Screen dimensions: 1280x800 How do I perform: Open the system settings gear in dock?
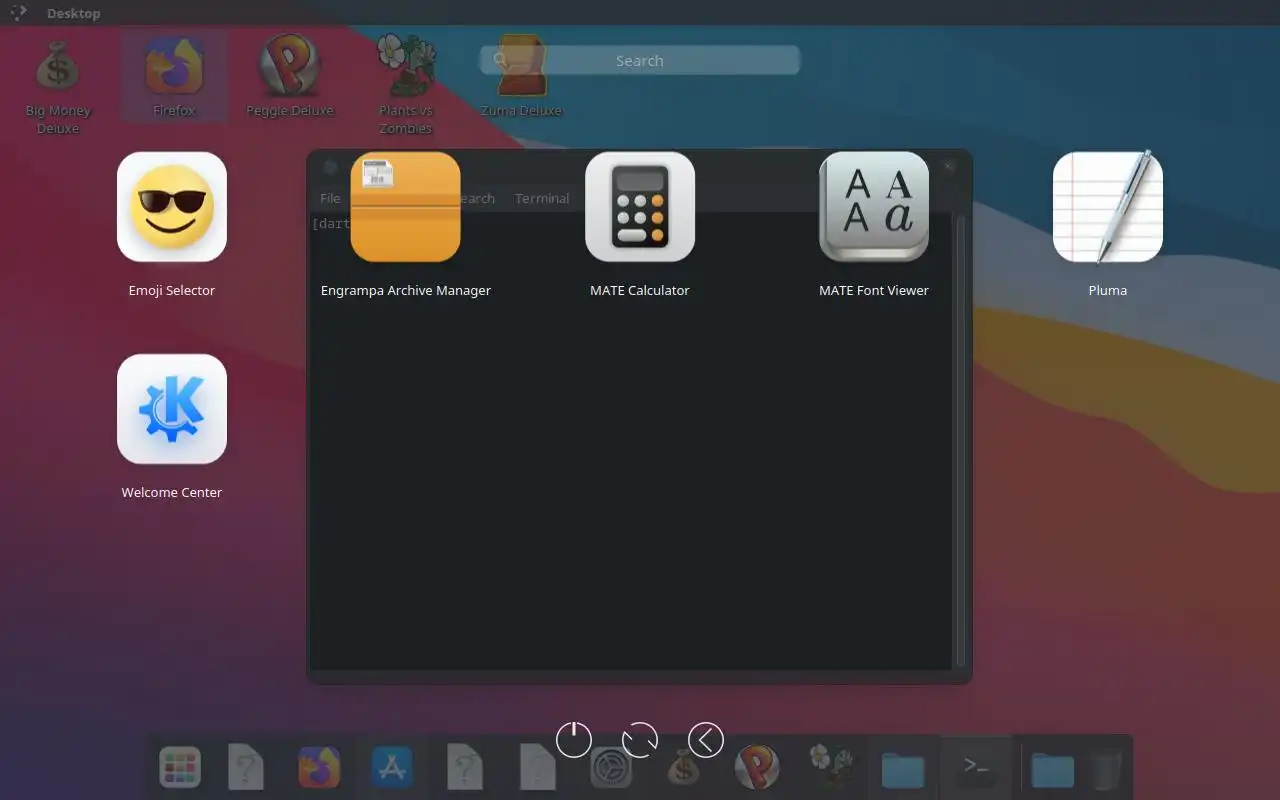point(611,768)
